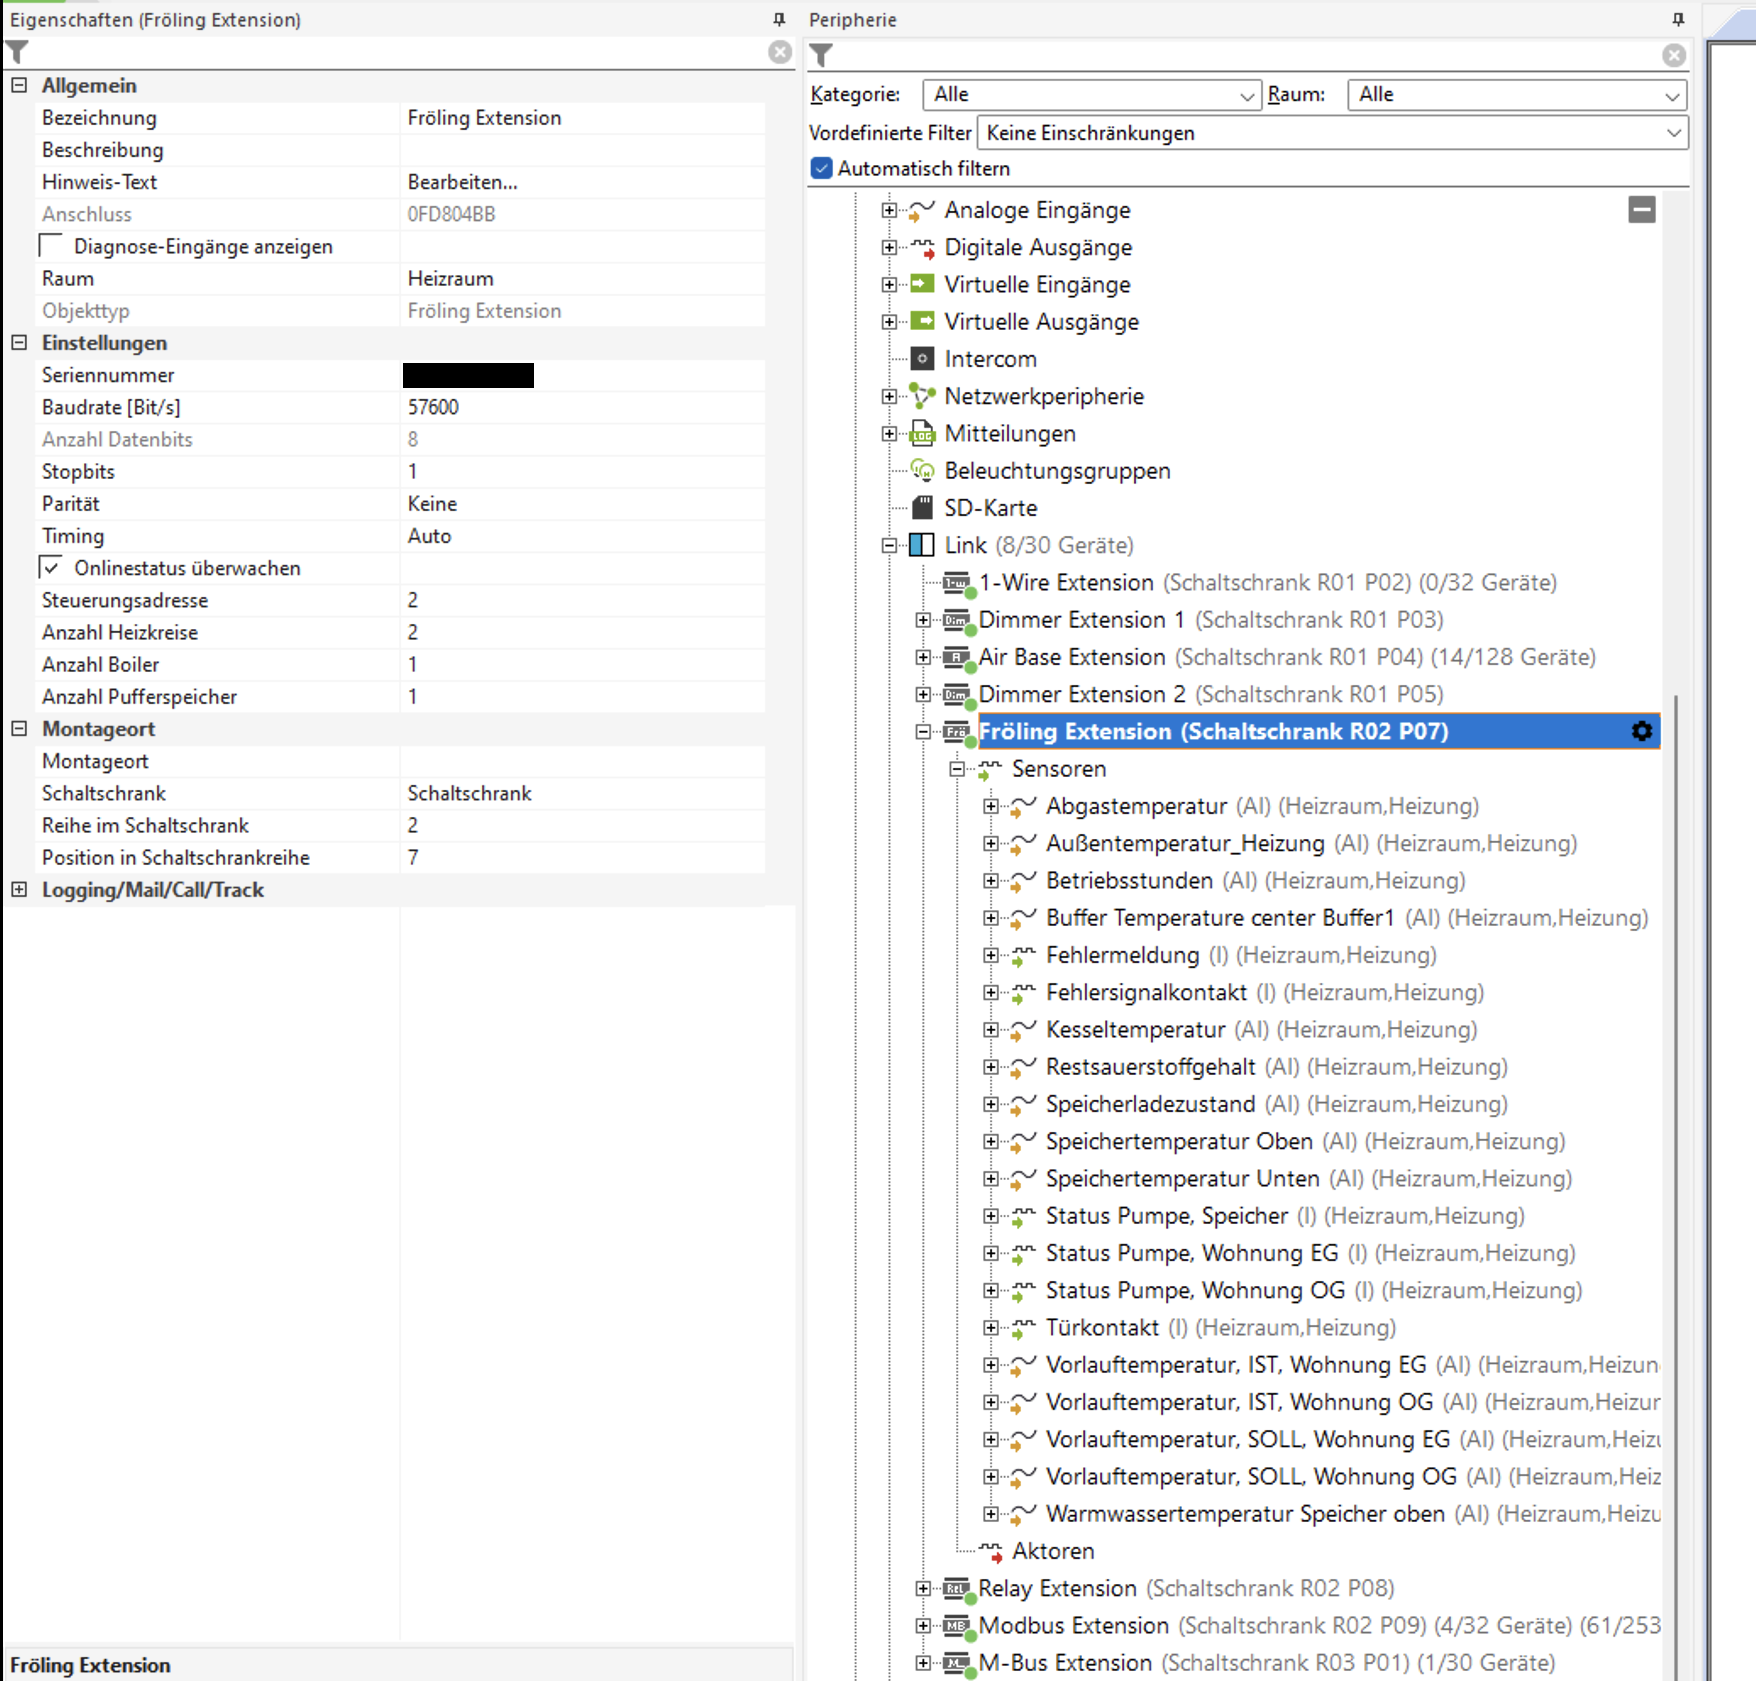
Task: Edit Anzahl Heizkreise value
Action: [583, 632]
